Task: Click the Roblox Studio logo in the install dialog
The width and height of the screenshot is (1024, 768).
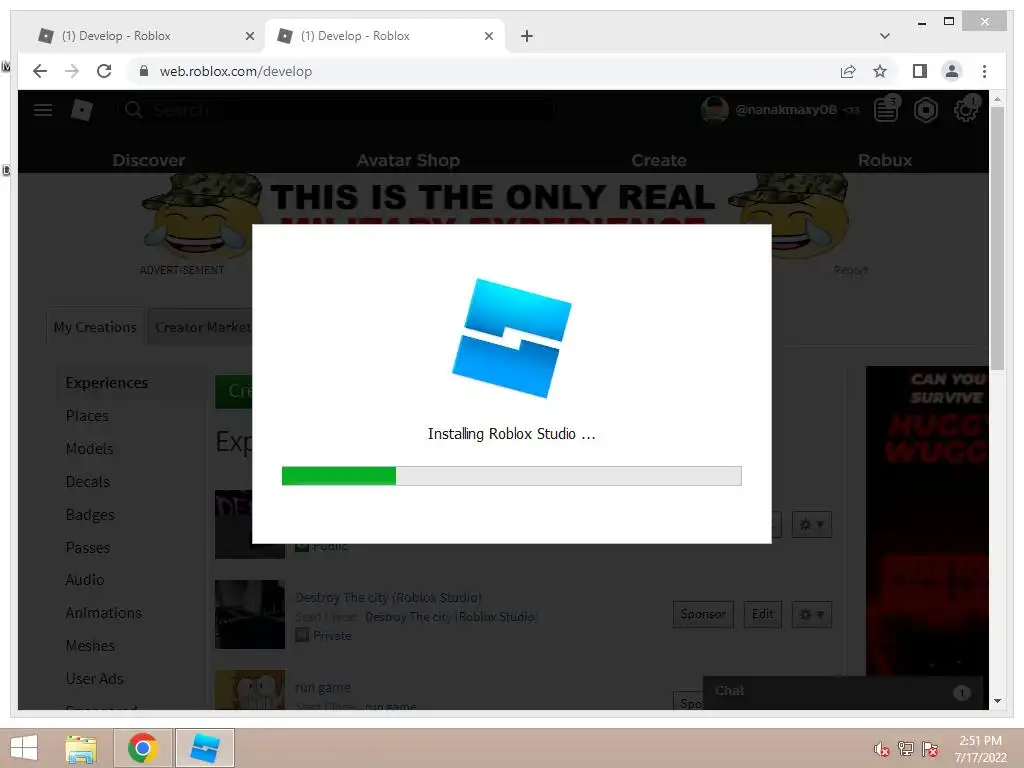Action: (x=511, y=338)
